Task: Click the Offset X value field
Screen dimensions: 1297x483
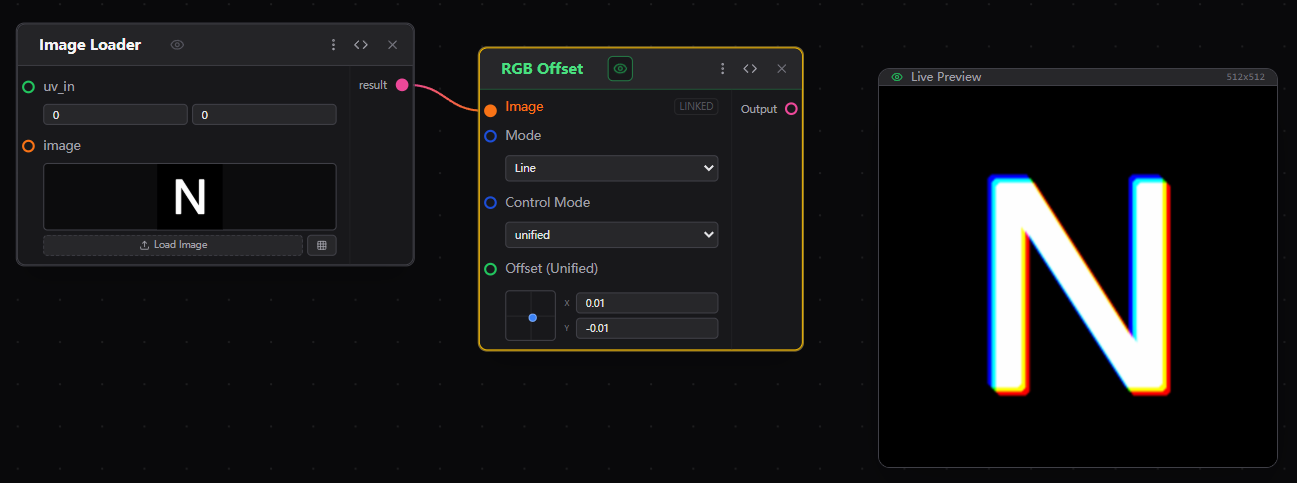Action: (646, 303)
